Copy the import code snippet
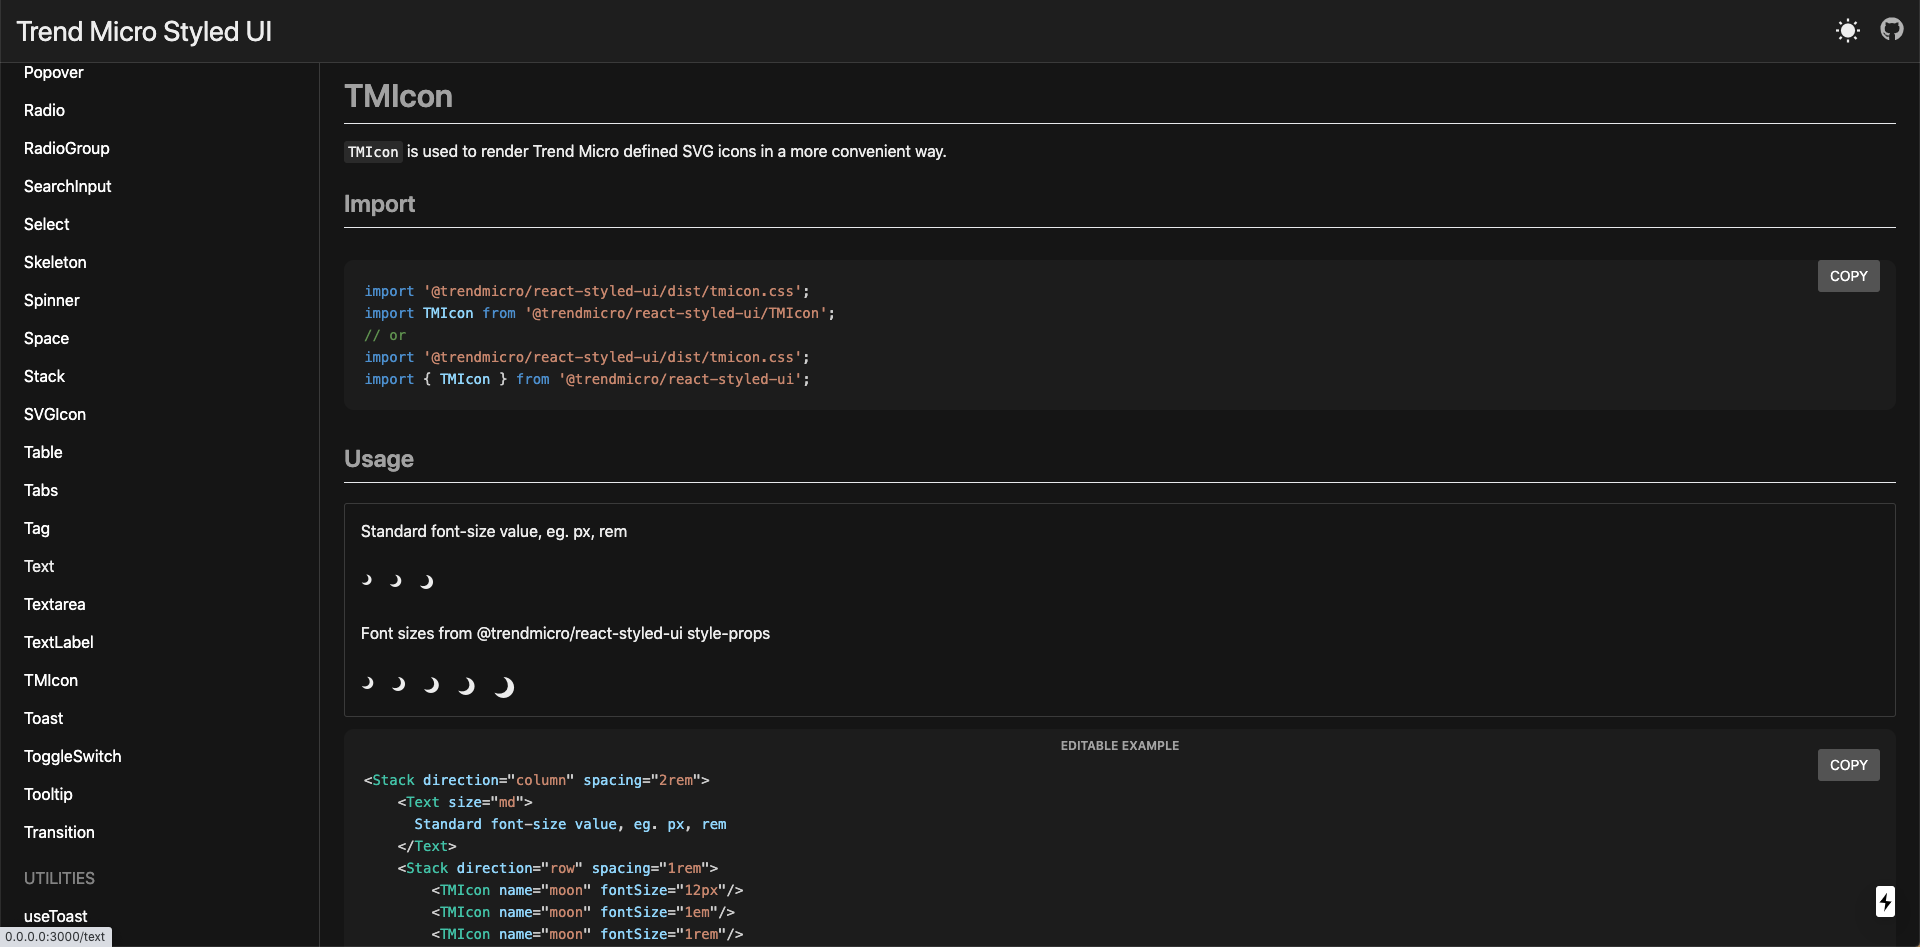Viewport: 1920px width, 947px height. coord(1848,275)
